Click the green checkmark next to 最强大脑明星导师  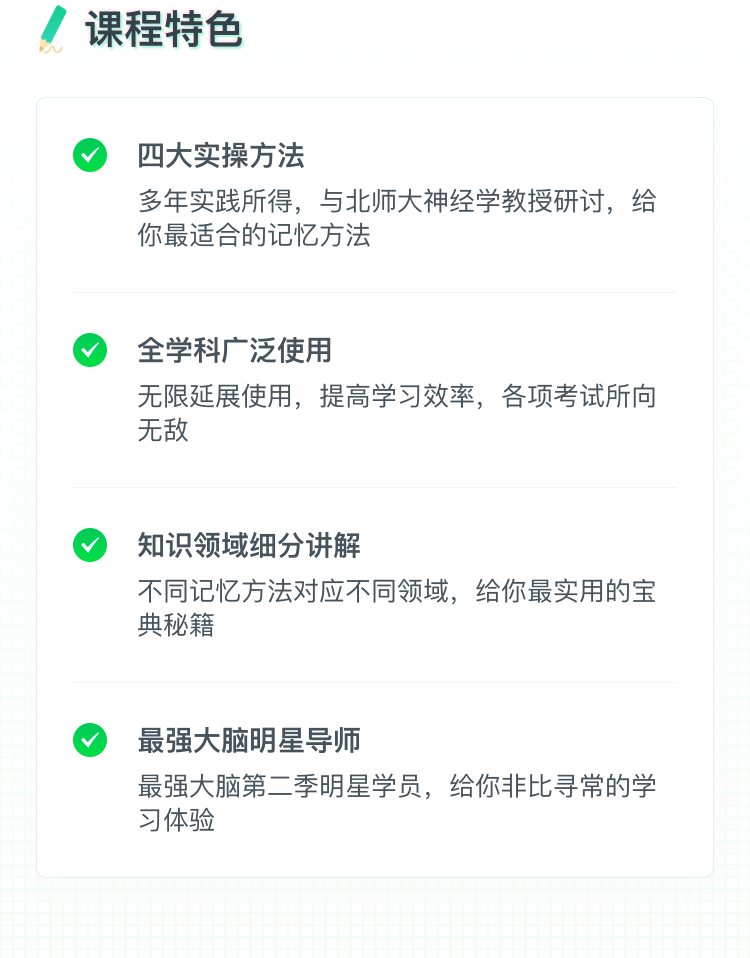90,740
